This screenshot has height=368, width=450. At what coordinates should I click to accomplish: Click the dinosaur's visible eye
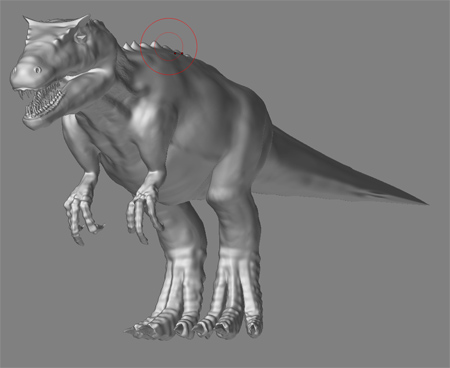click(37, 70)
